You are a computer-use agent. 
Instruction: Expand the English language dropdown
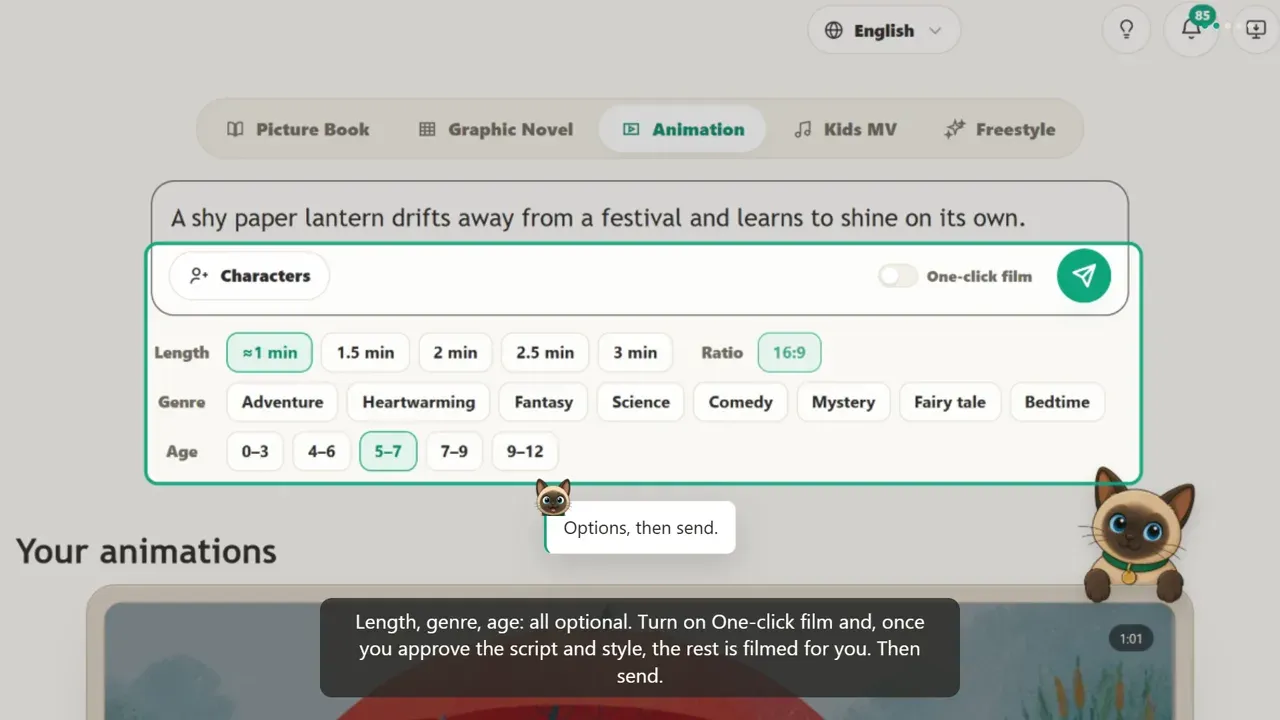pyautogui.click(x=884, y=30)
